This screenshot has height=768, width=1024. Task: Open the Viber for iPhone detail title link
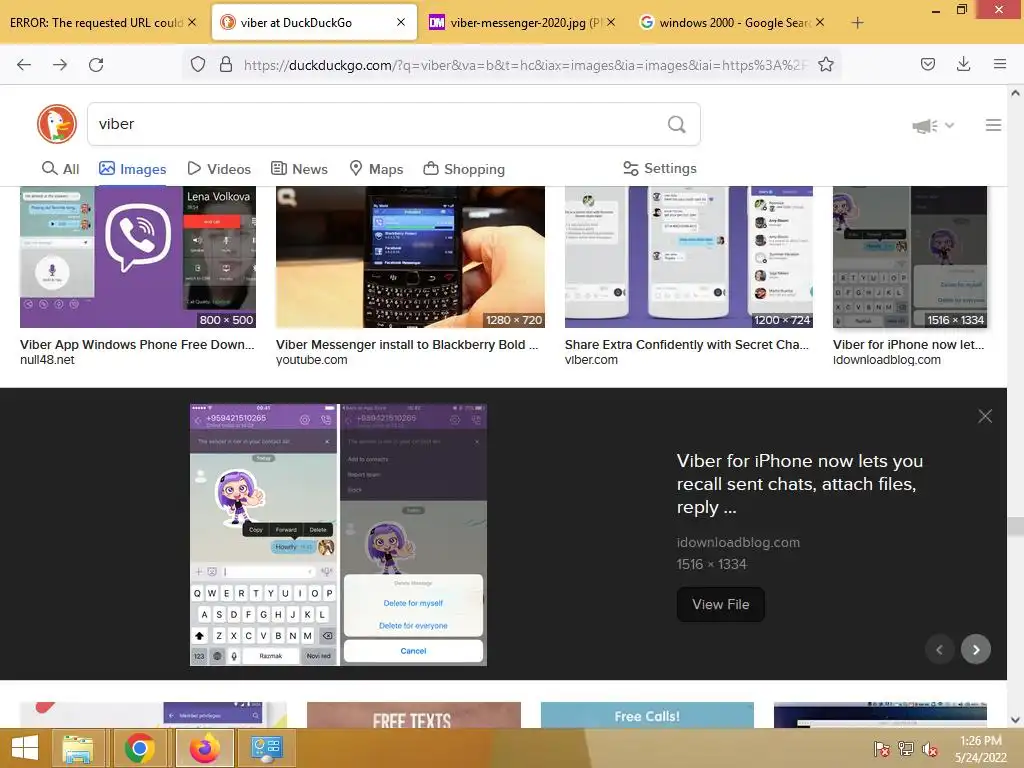pos(799,484)
